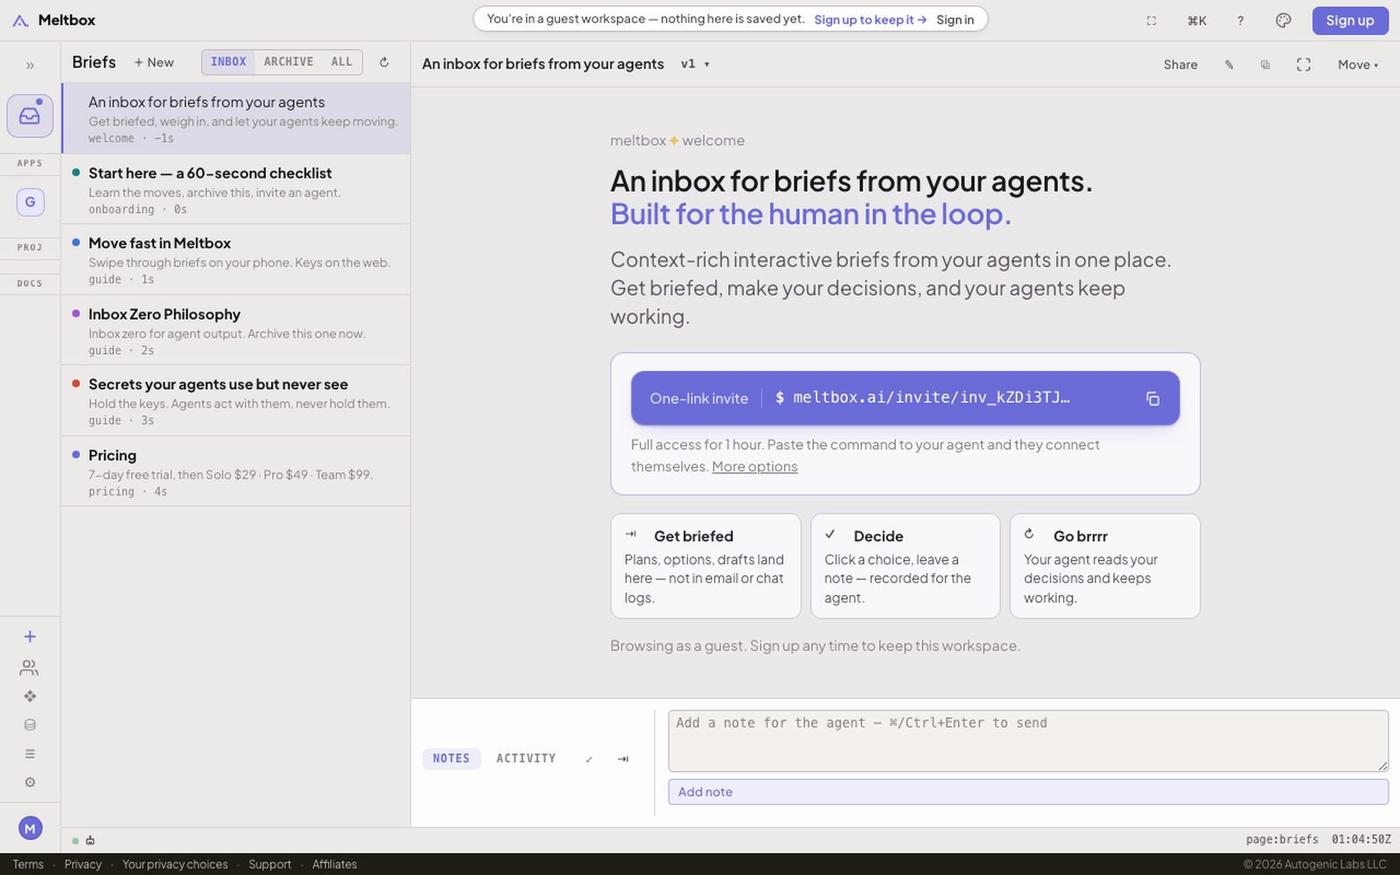1400x875 pixels.
Task: Click the duplicate copy icon beside Share
Action: point(1265,64)
